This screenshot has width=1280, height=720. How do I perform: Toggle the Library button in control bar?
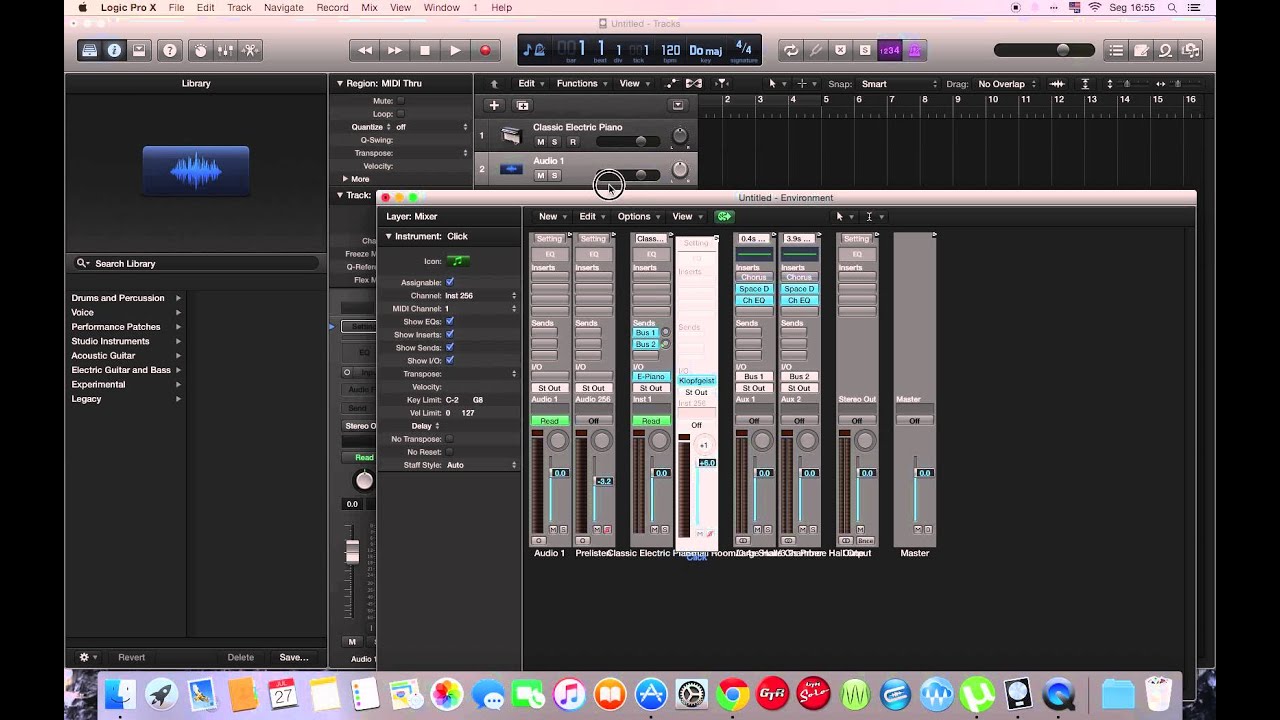[90, 50]
